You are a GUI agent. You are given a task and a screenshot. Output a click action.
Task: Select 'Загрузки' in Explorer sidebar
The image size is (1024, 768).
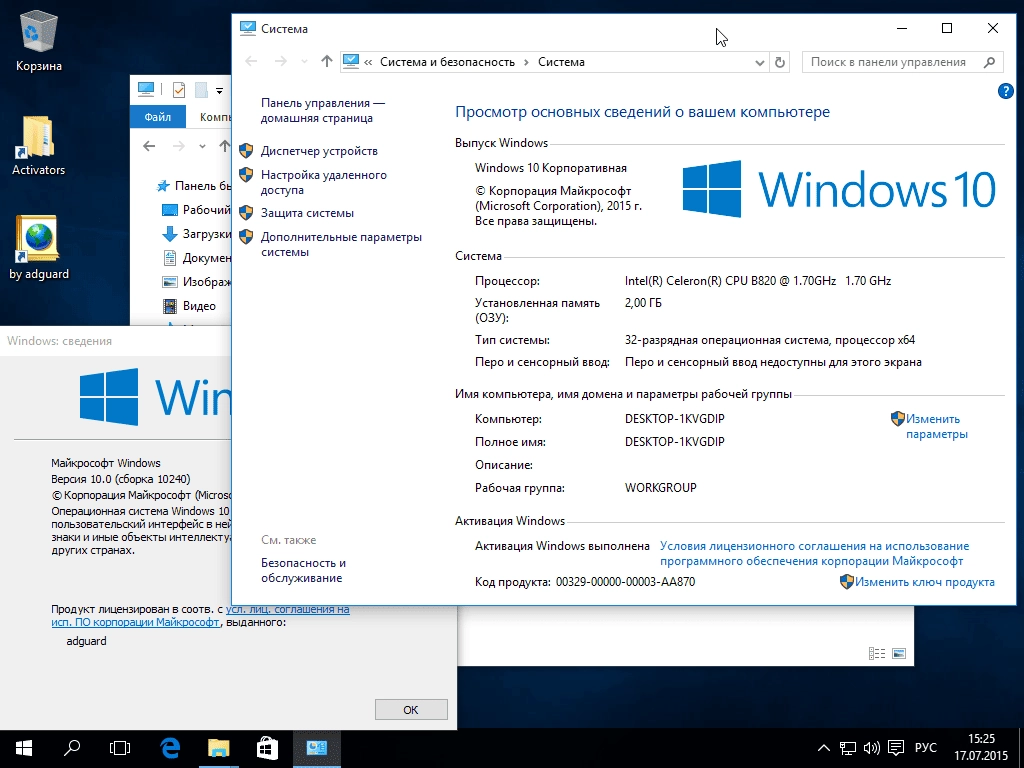click(x=196, y=234)
